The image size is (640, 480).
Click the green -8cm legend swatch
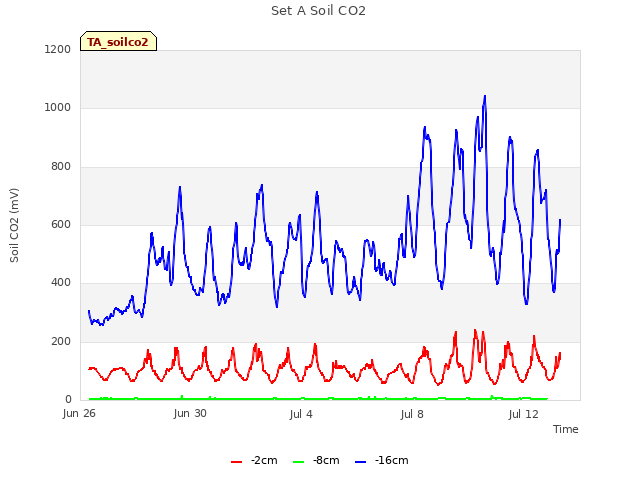[299, 461]
